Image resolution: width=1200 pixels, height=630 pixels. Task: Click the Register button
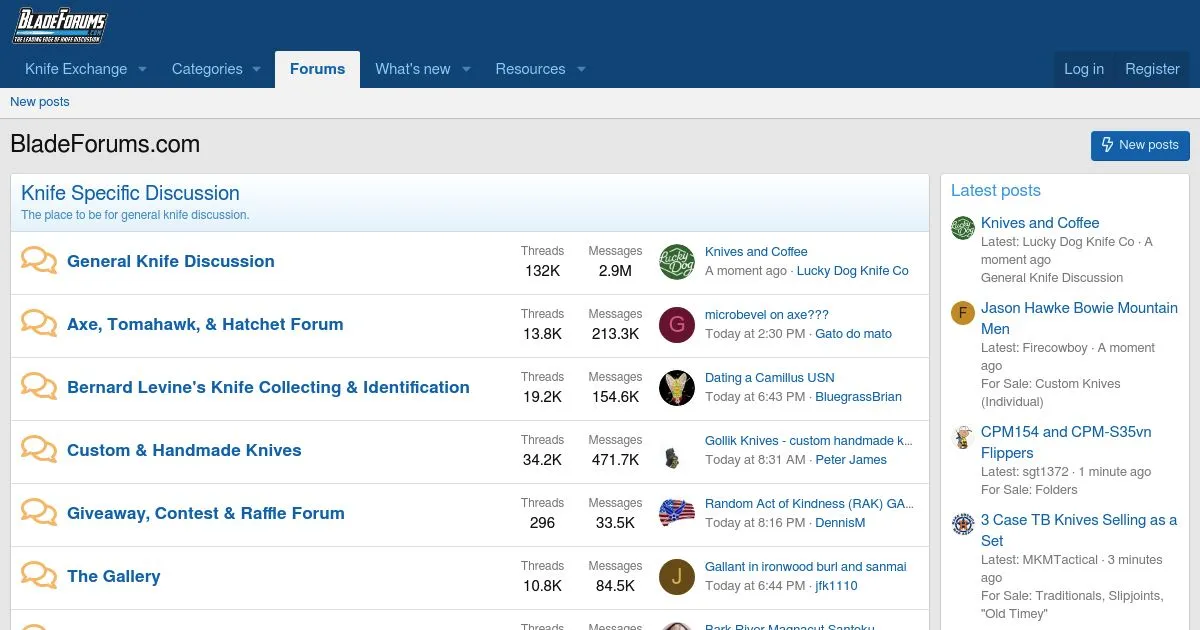(x=1152, y=69)
